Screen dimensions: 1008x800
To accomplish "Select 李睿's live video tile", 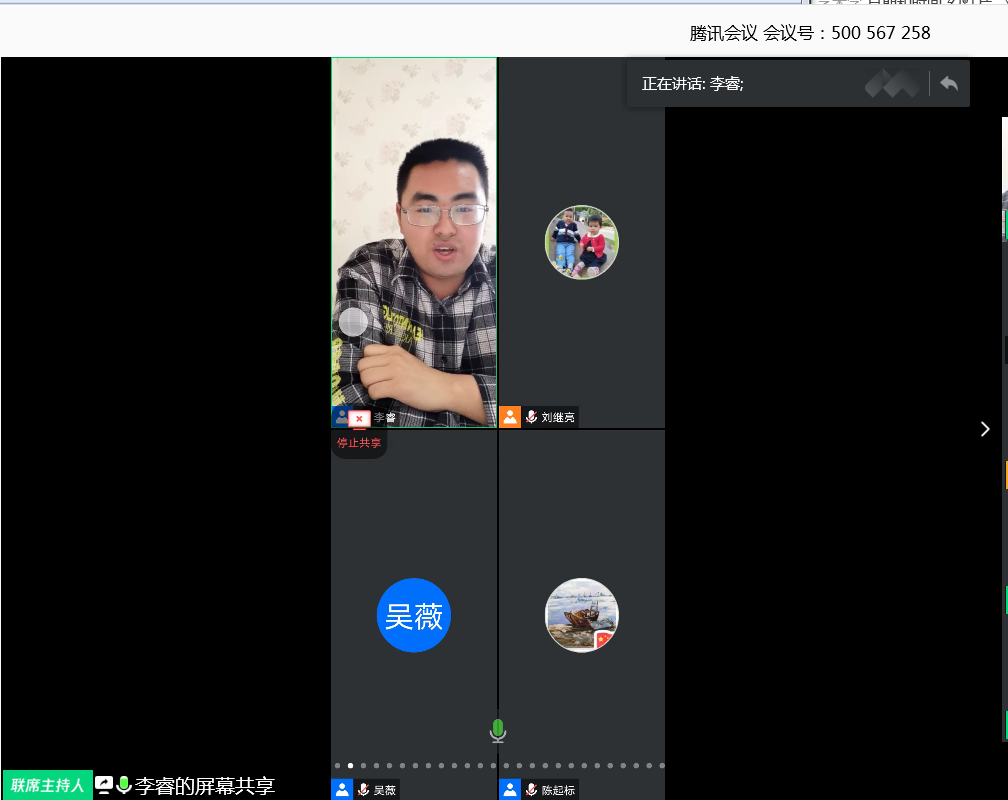I will tap(414, 242).
